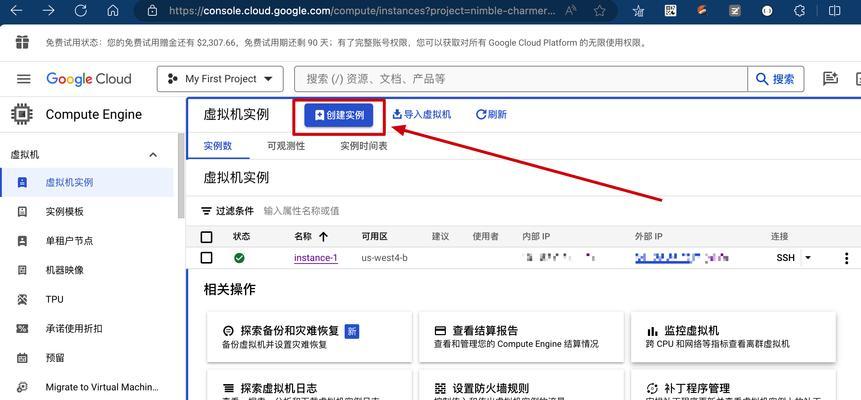
Task: Click the 搜索 search button
Action: point(775,79)
